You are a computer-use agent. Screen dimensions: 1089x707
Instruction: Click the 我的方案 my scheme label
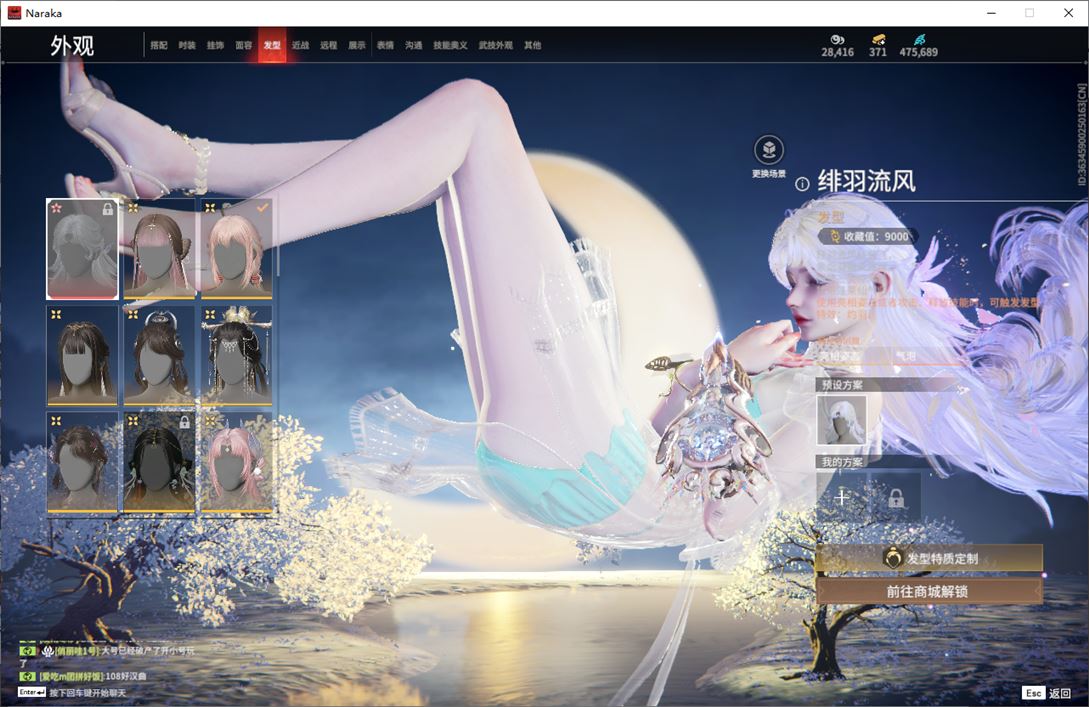842,462
